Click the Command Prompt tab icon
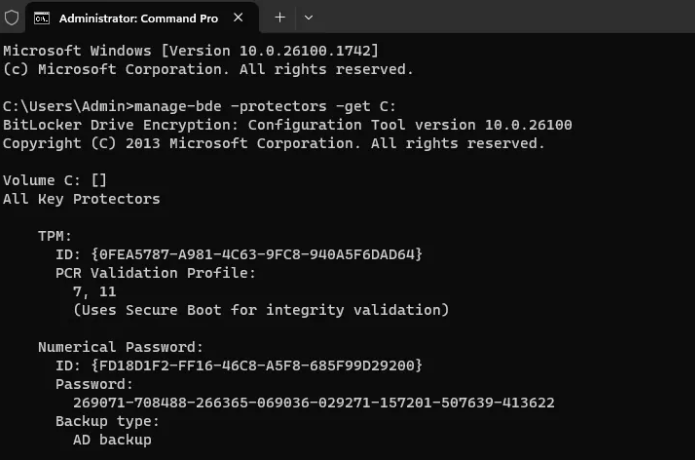Viewport: 695px width, 460px height. (43, 18)
